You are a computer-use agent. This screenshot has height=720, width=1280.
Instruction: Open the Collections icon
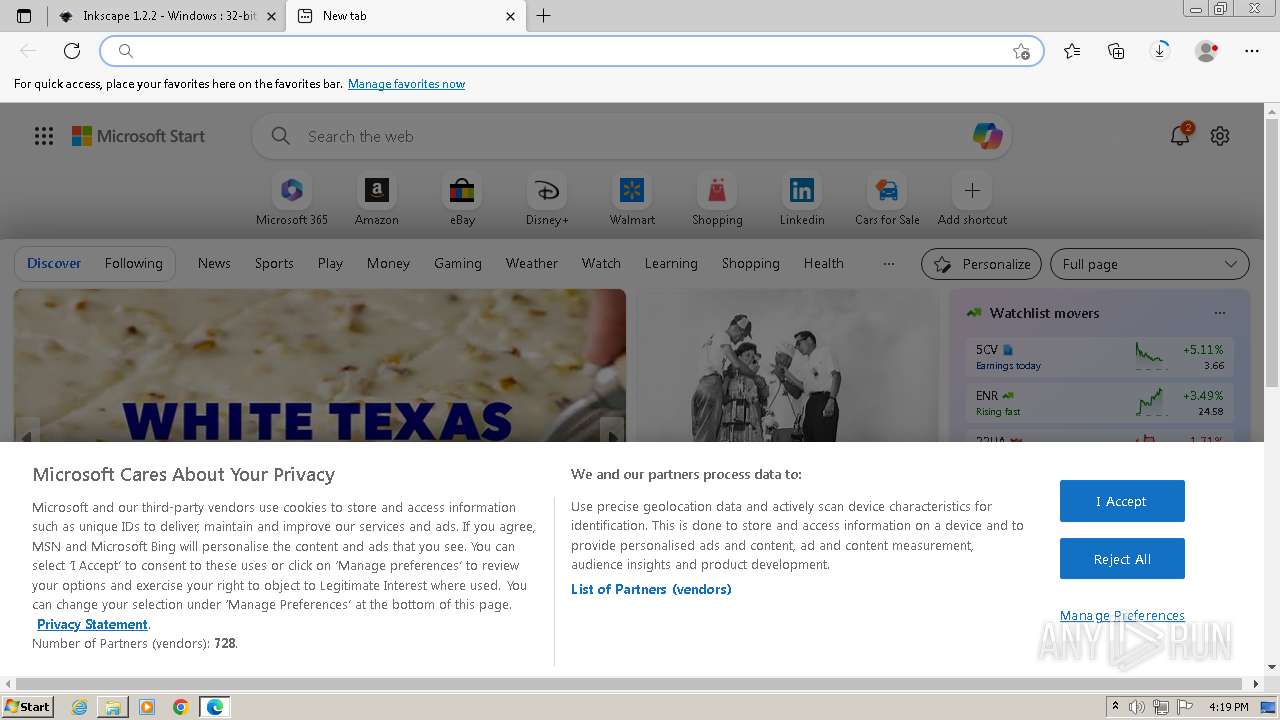click(1116, 51)
